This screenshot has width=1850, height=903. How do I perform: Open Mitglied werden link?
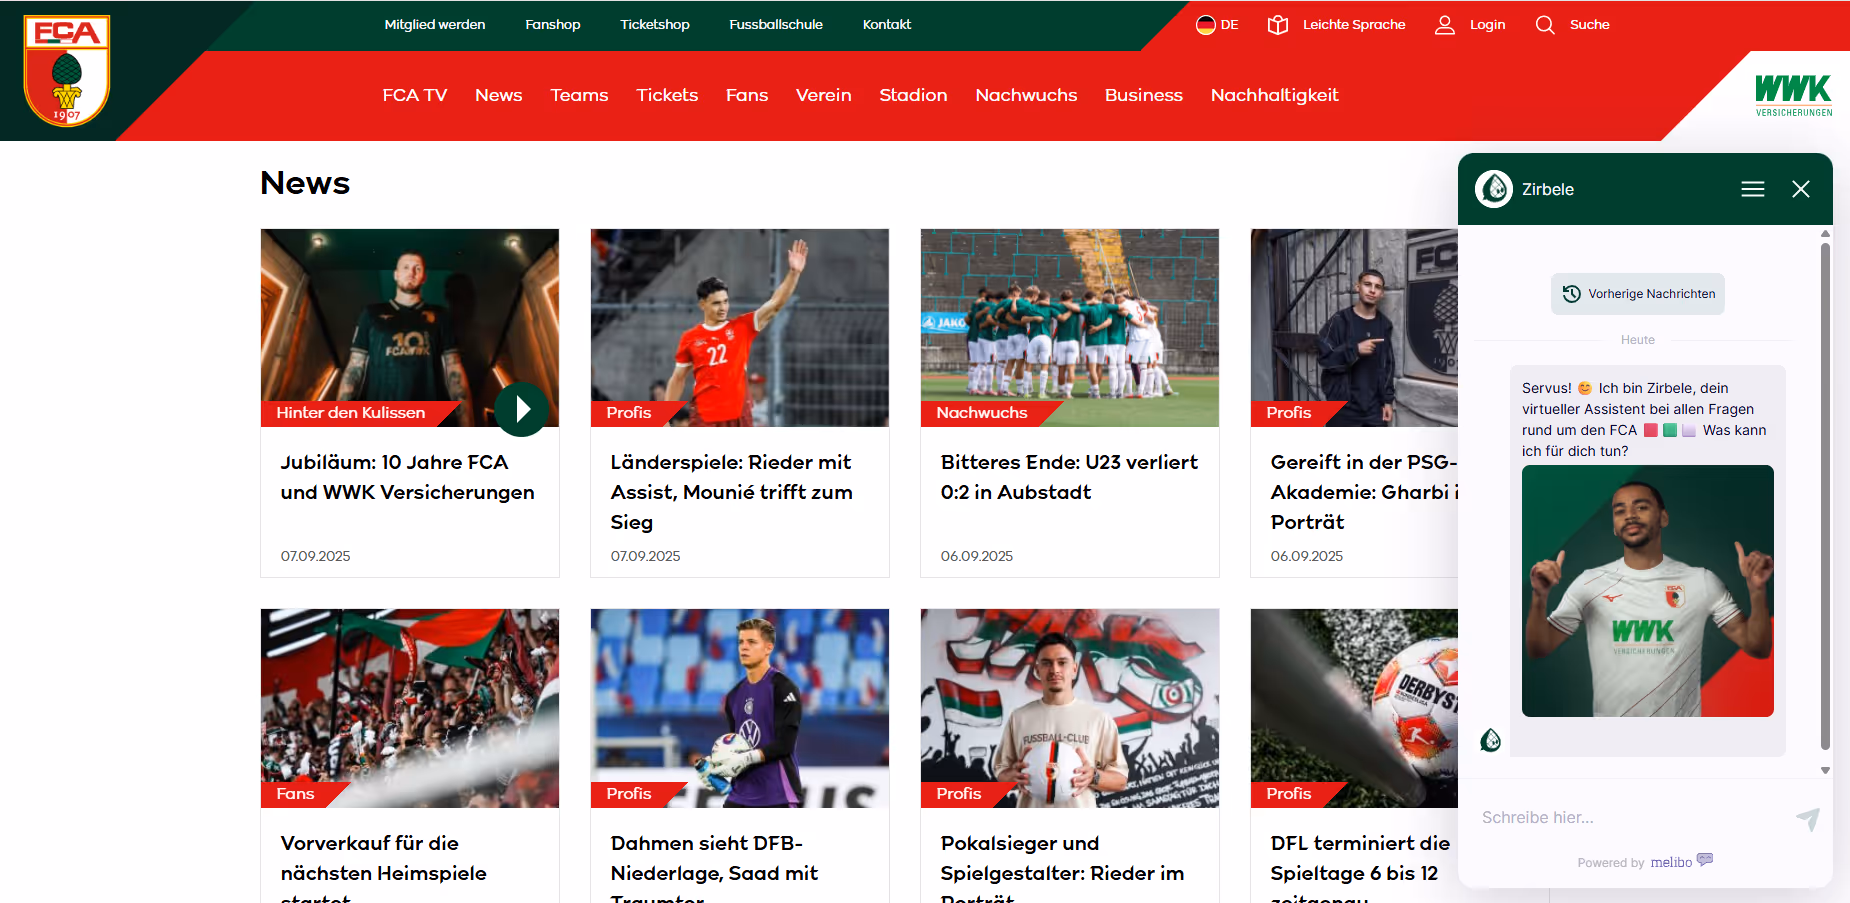[x=435, y=25]
